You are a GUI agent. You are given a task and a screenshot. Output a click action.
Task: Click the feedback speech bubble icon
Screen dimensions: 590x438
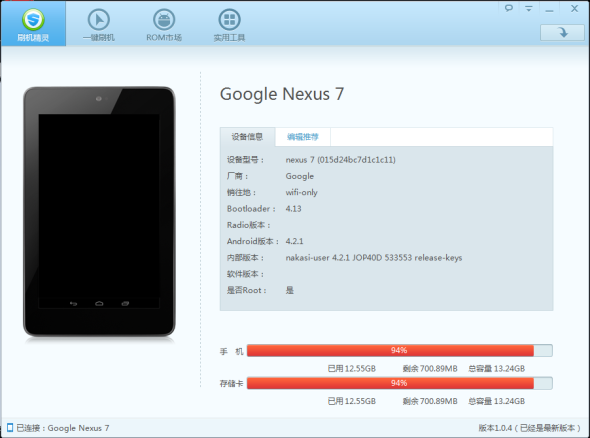point(509,8)
